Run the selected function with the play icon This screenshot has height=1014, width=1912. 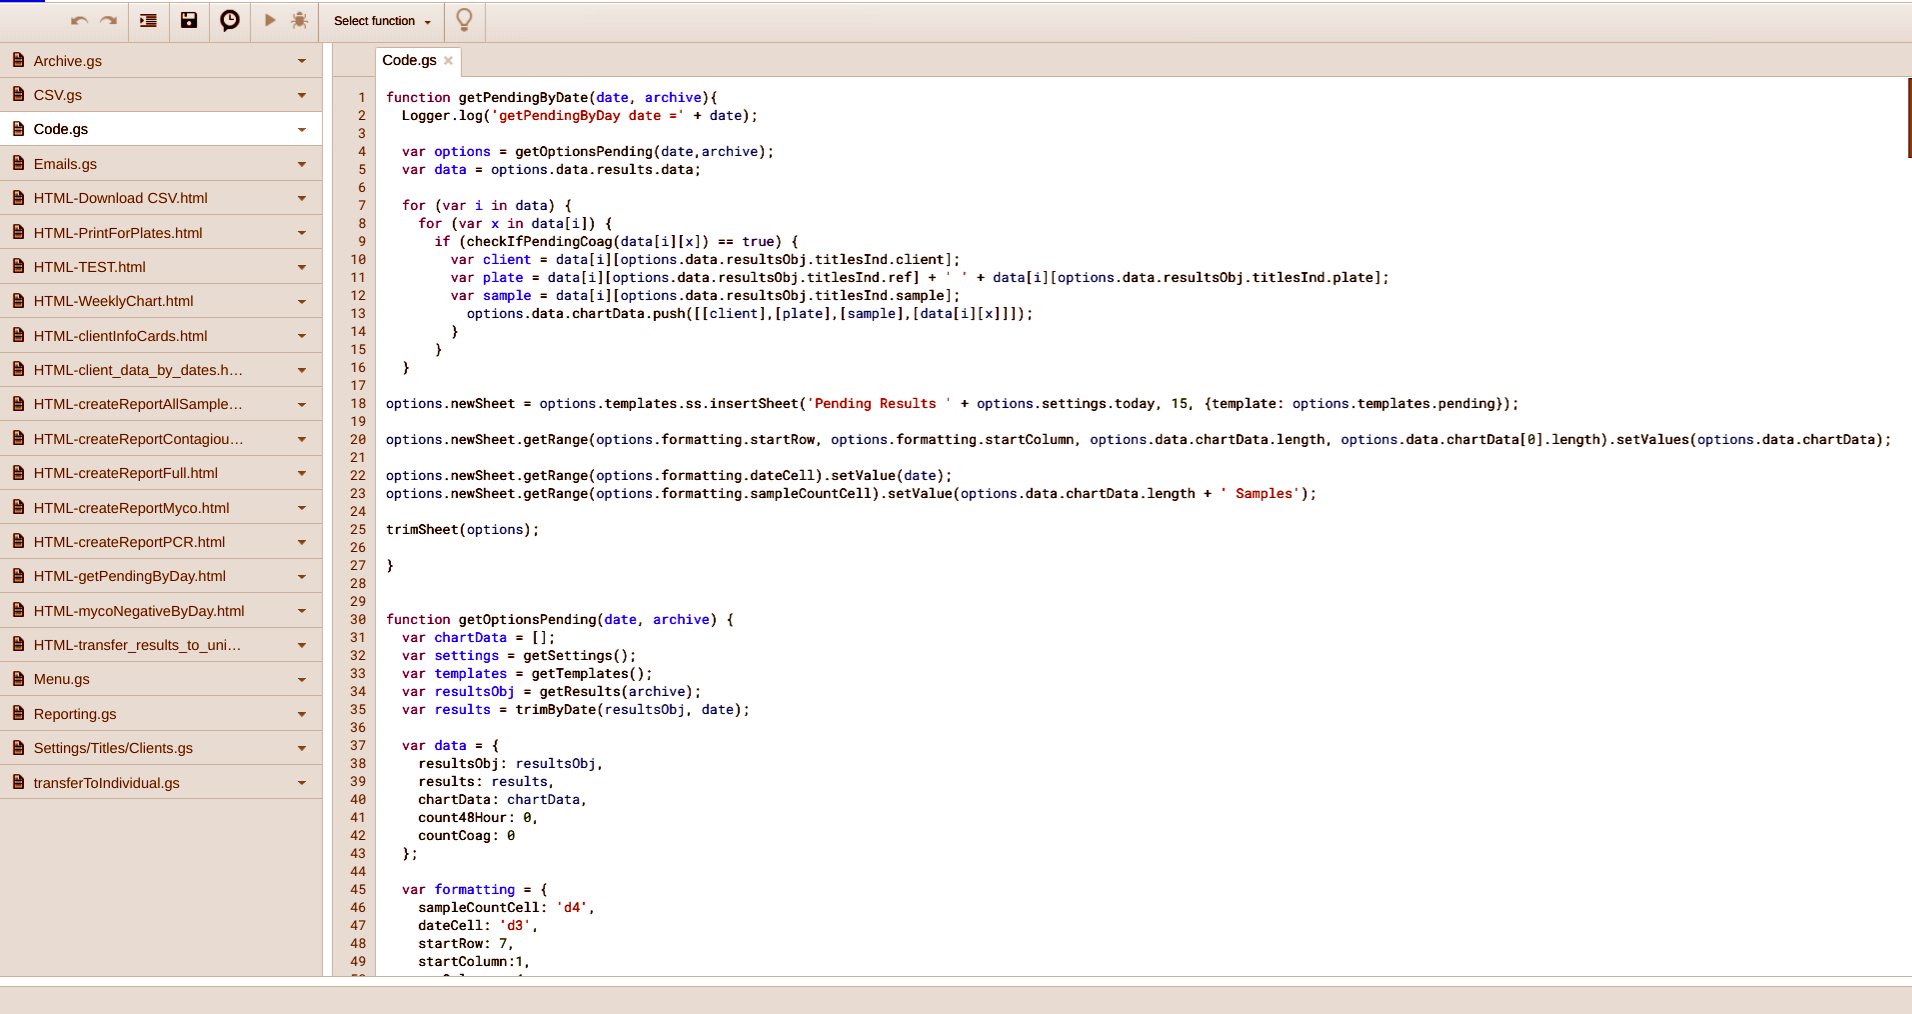point(270,21)
